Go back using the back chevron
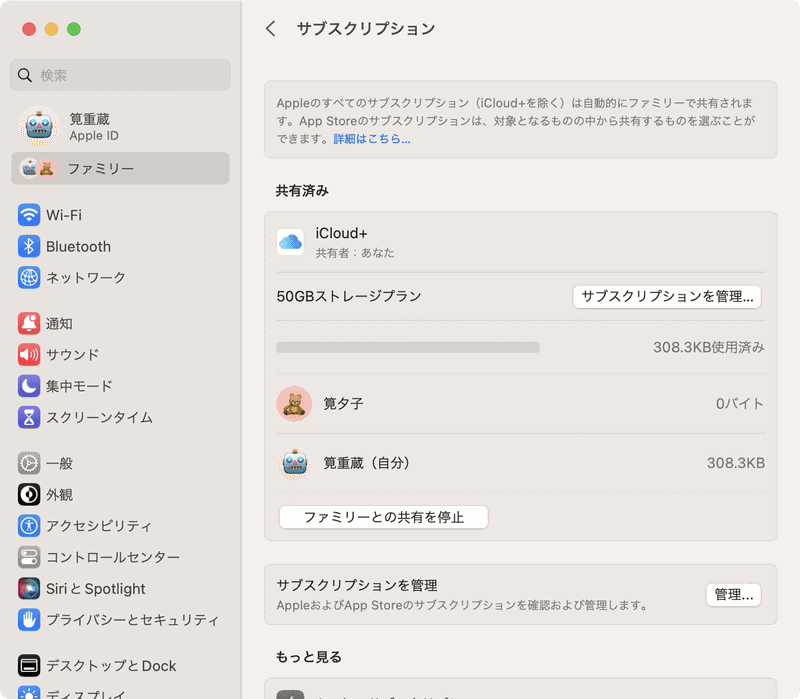800x699 pixels. tap(270, 29)
